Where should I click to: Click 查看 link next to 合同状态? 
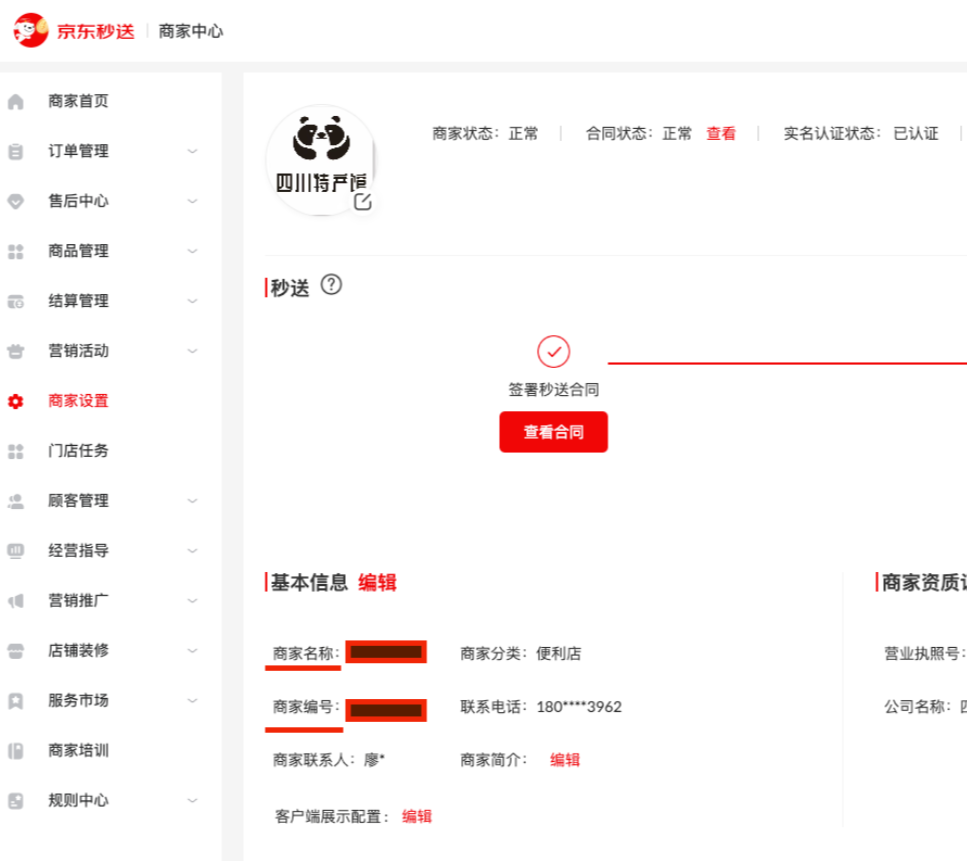pyautogui.click(x=720, y=133)
